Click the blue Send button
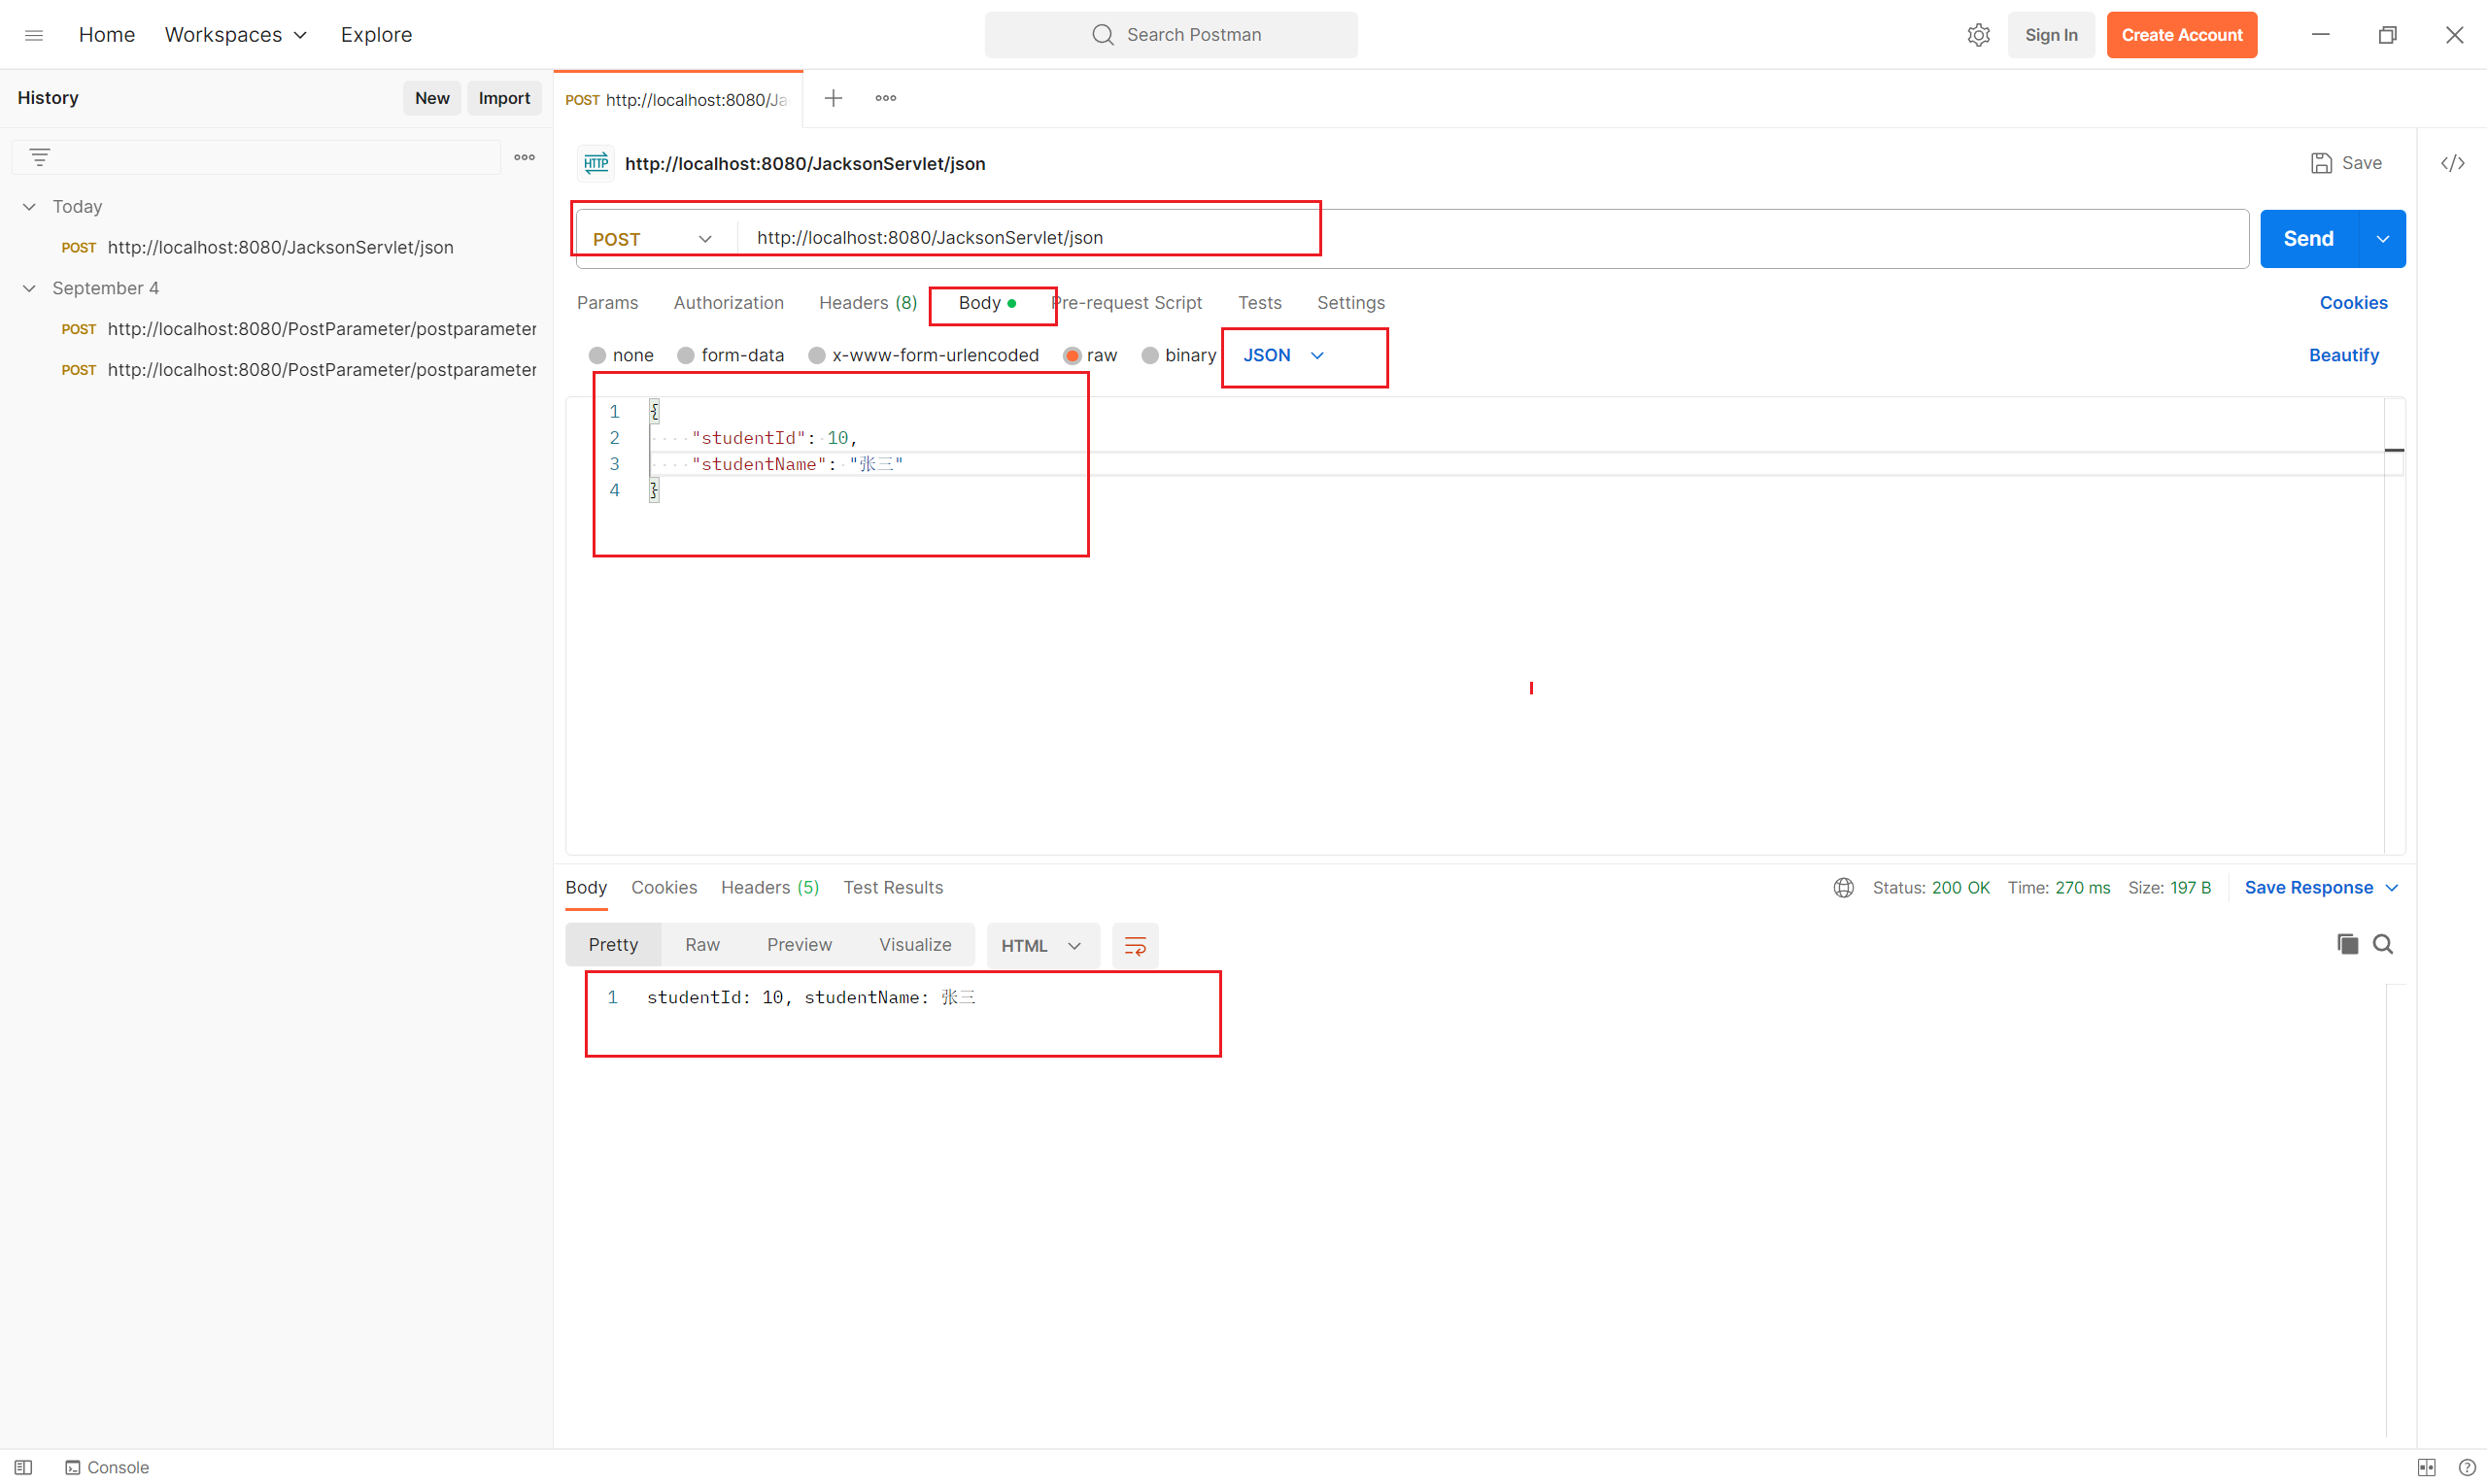2487x1484 pixels. click(x=2307, y=239)
